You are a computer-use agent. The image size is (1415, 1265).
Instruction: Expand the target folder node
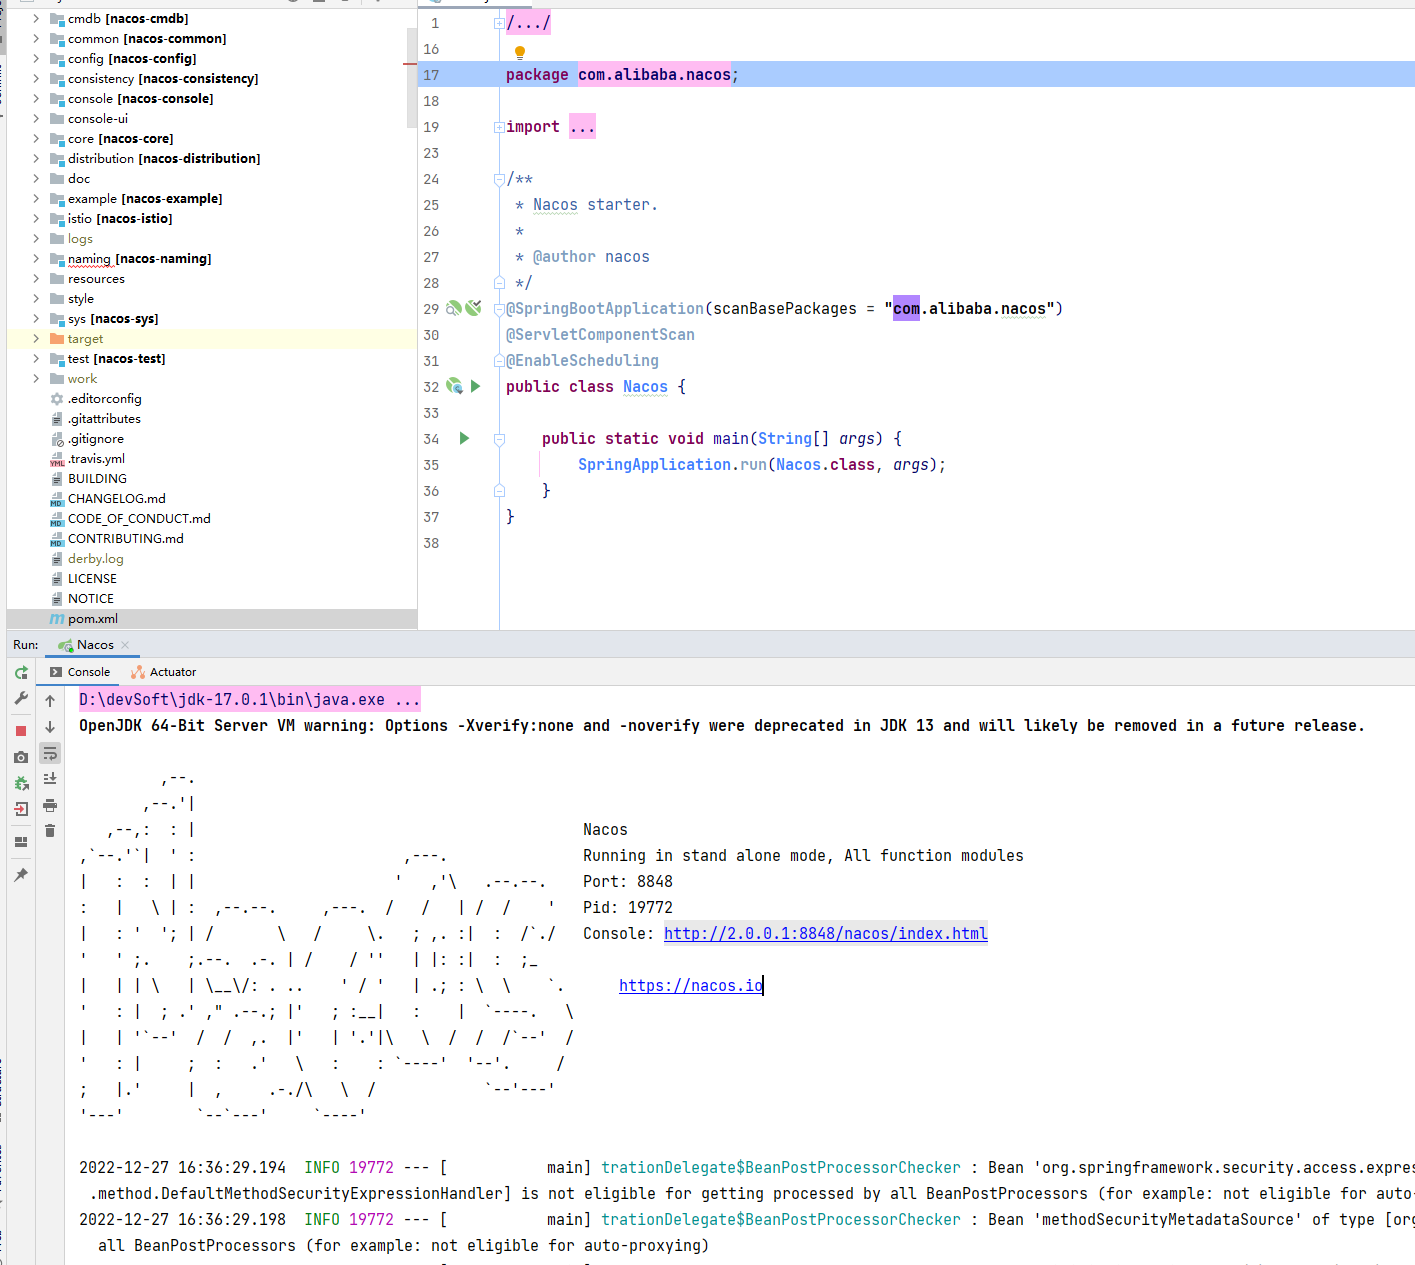click(x=36, y=339)
